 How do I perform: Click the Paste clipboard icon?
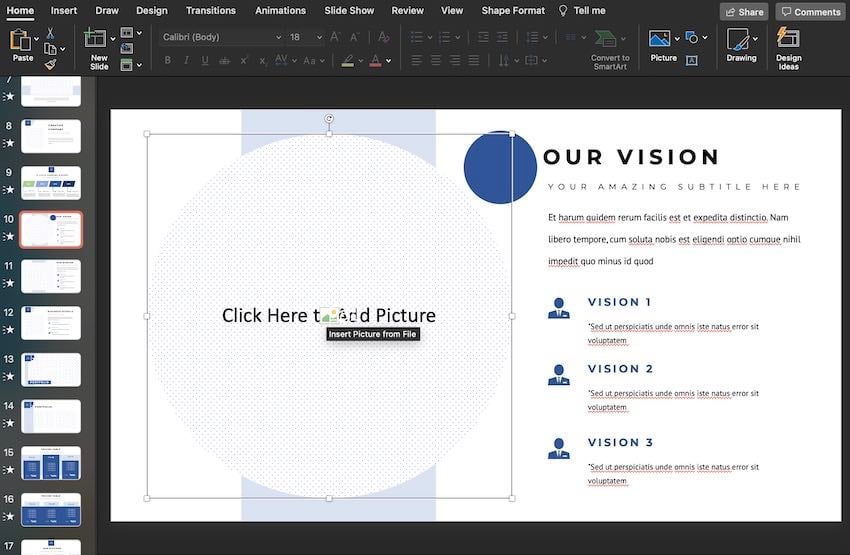pos(21,42)
